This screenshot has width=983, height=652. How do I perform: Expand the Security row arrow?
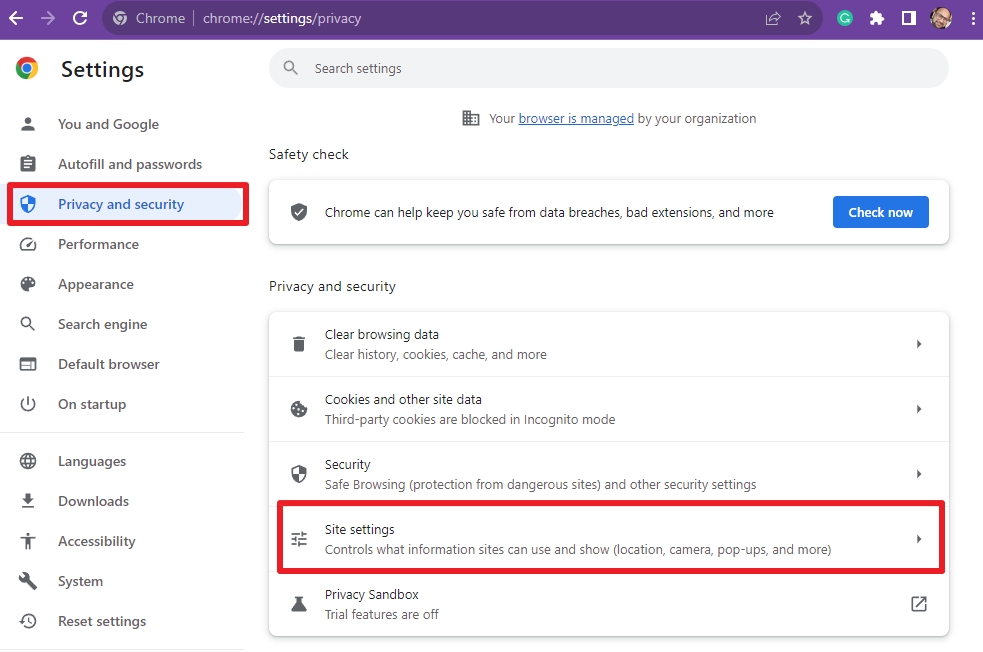click(918, 474)
